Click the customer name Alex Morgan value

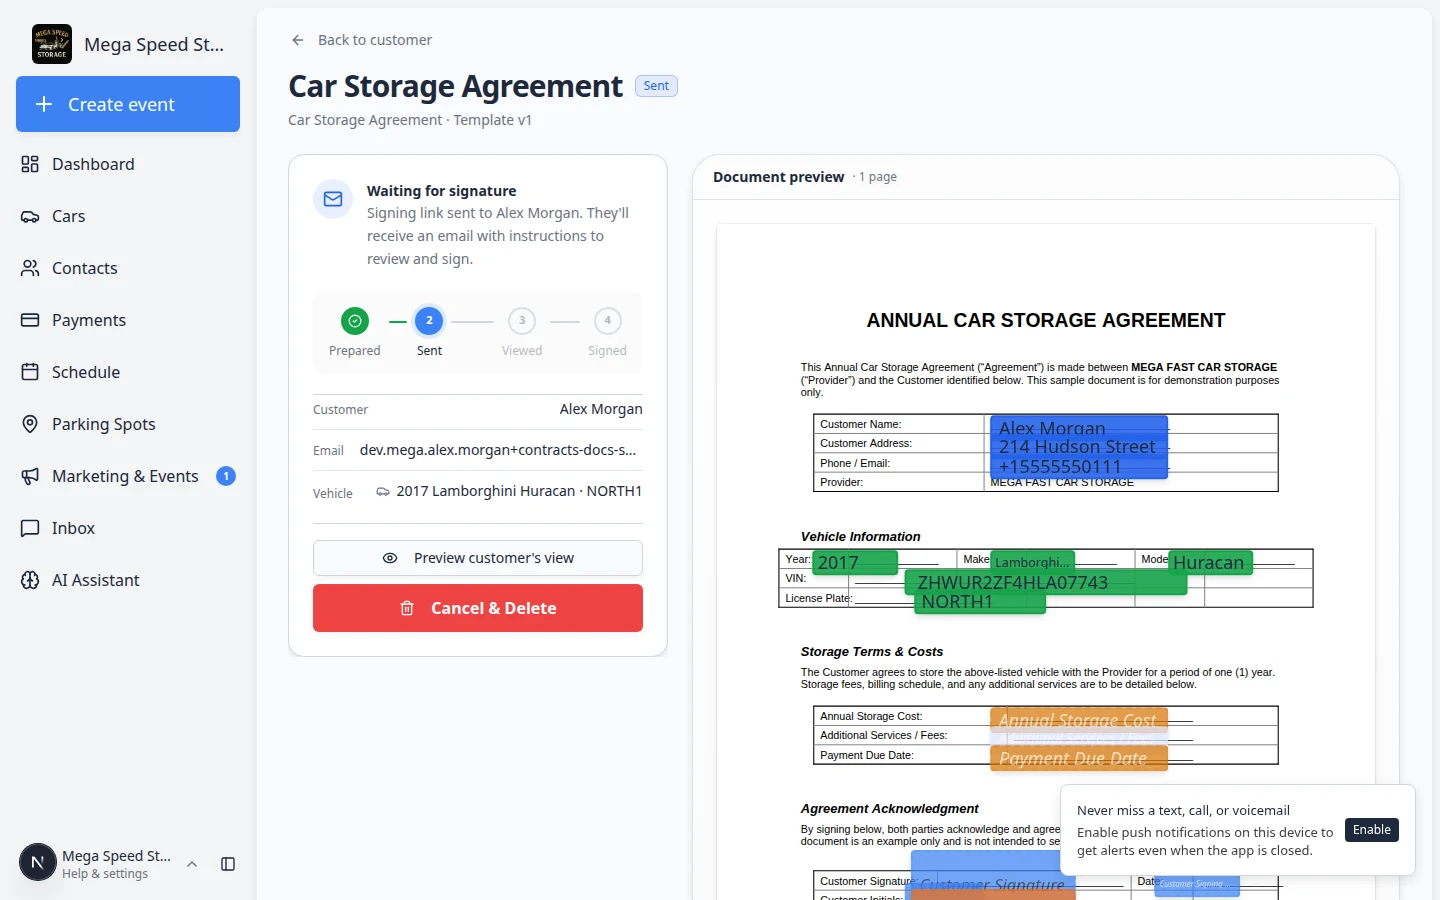601,409
